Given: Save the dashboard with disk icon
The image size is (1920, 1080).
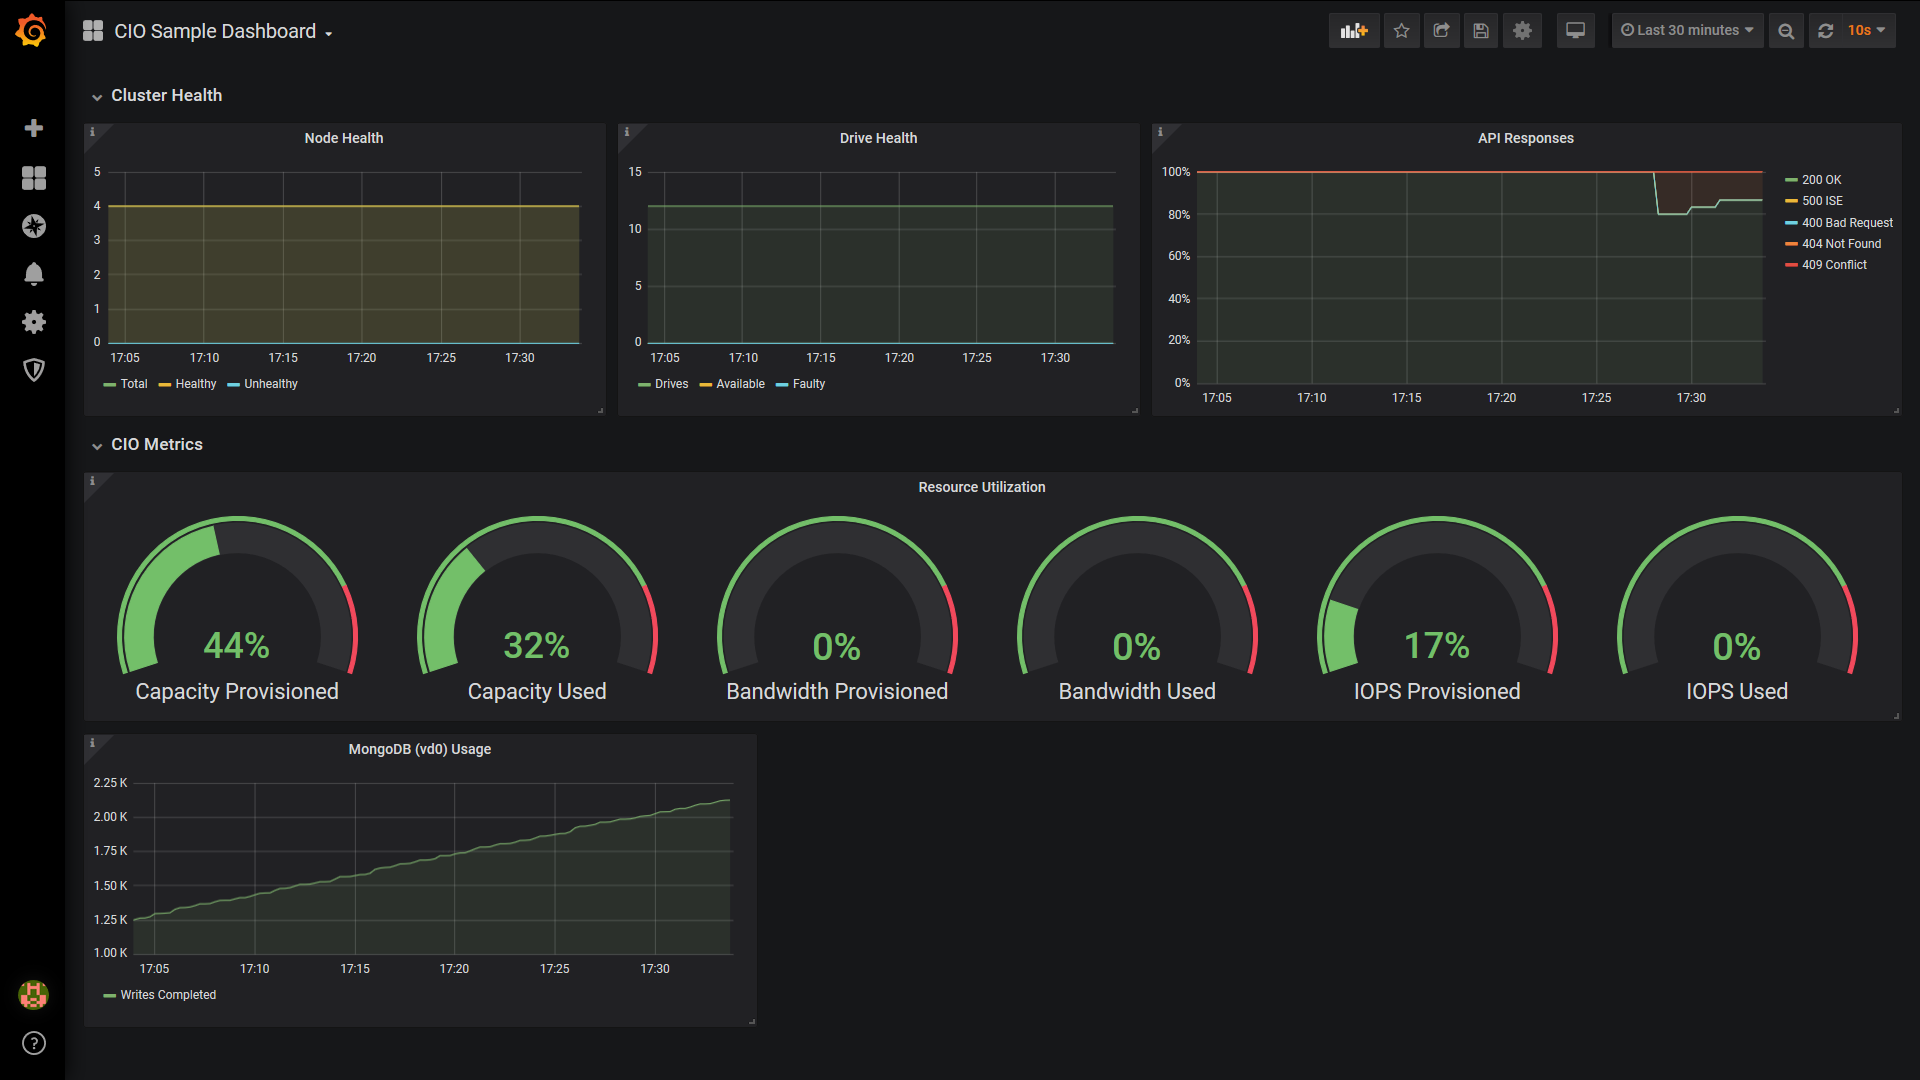Looking at the screenshot, I should coord(1481,31).
